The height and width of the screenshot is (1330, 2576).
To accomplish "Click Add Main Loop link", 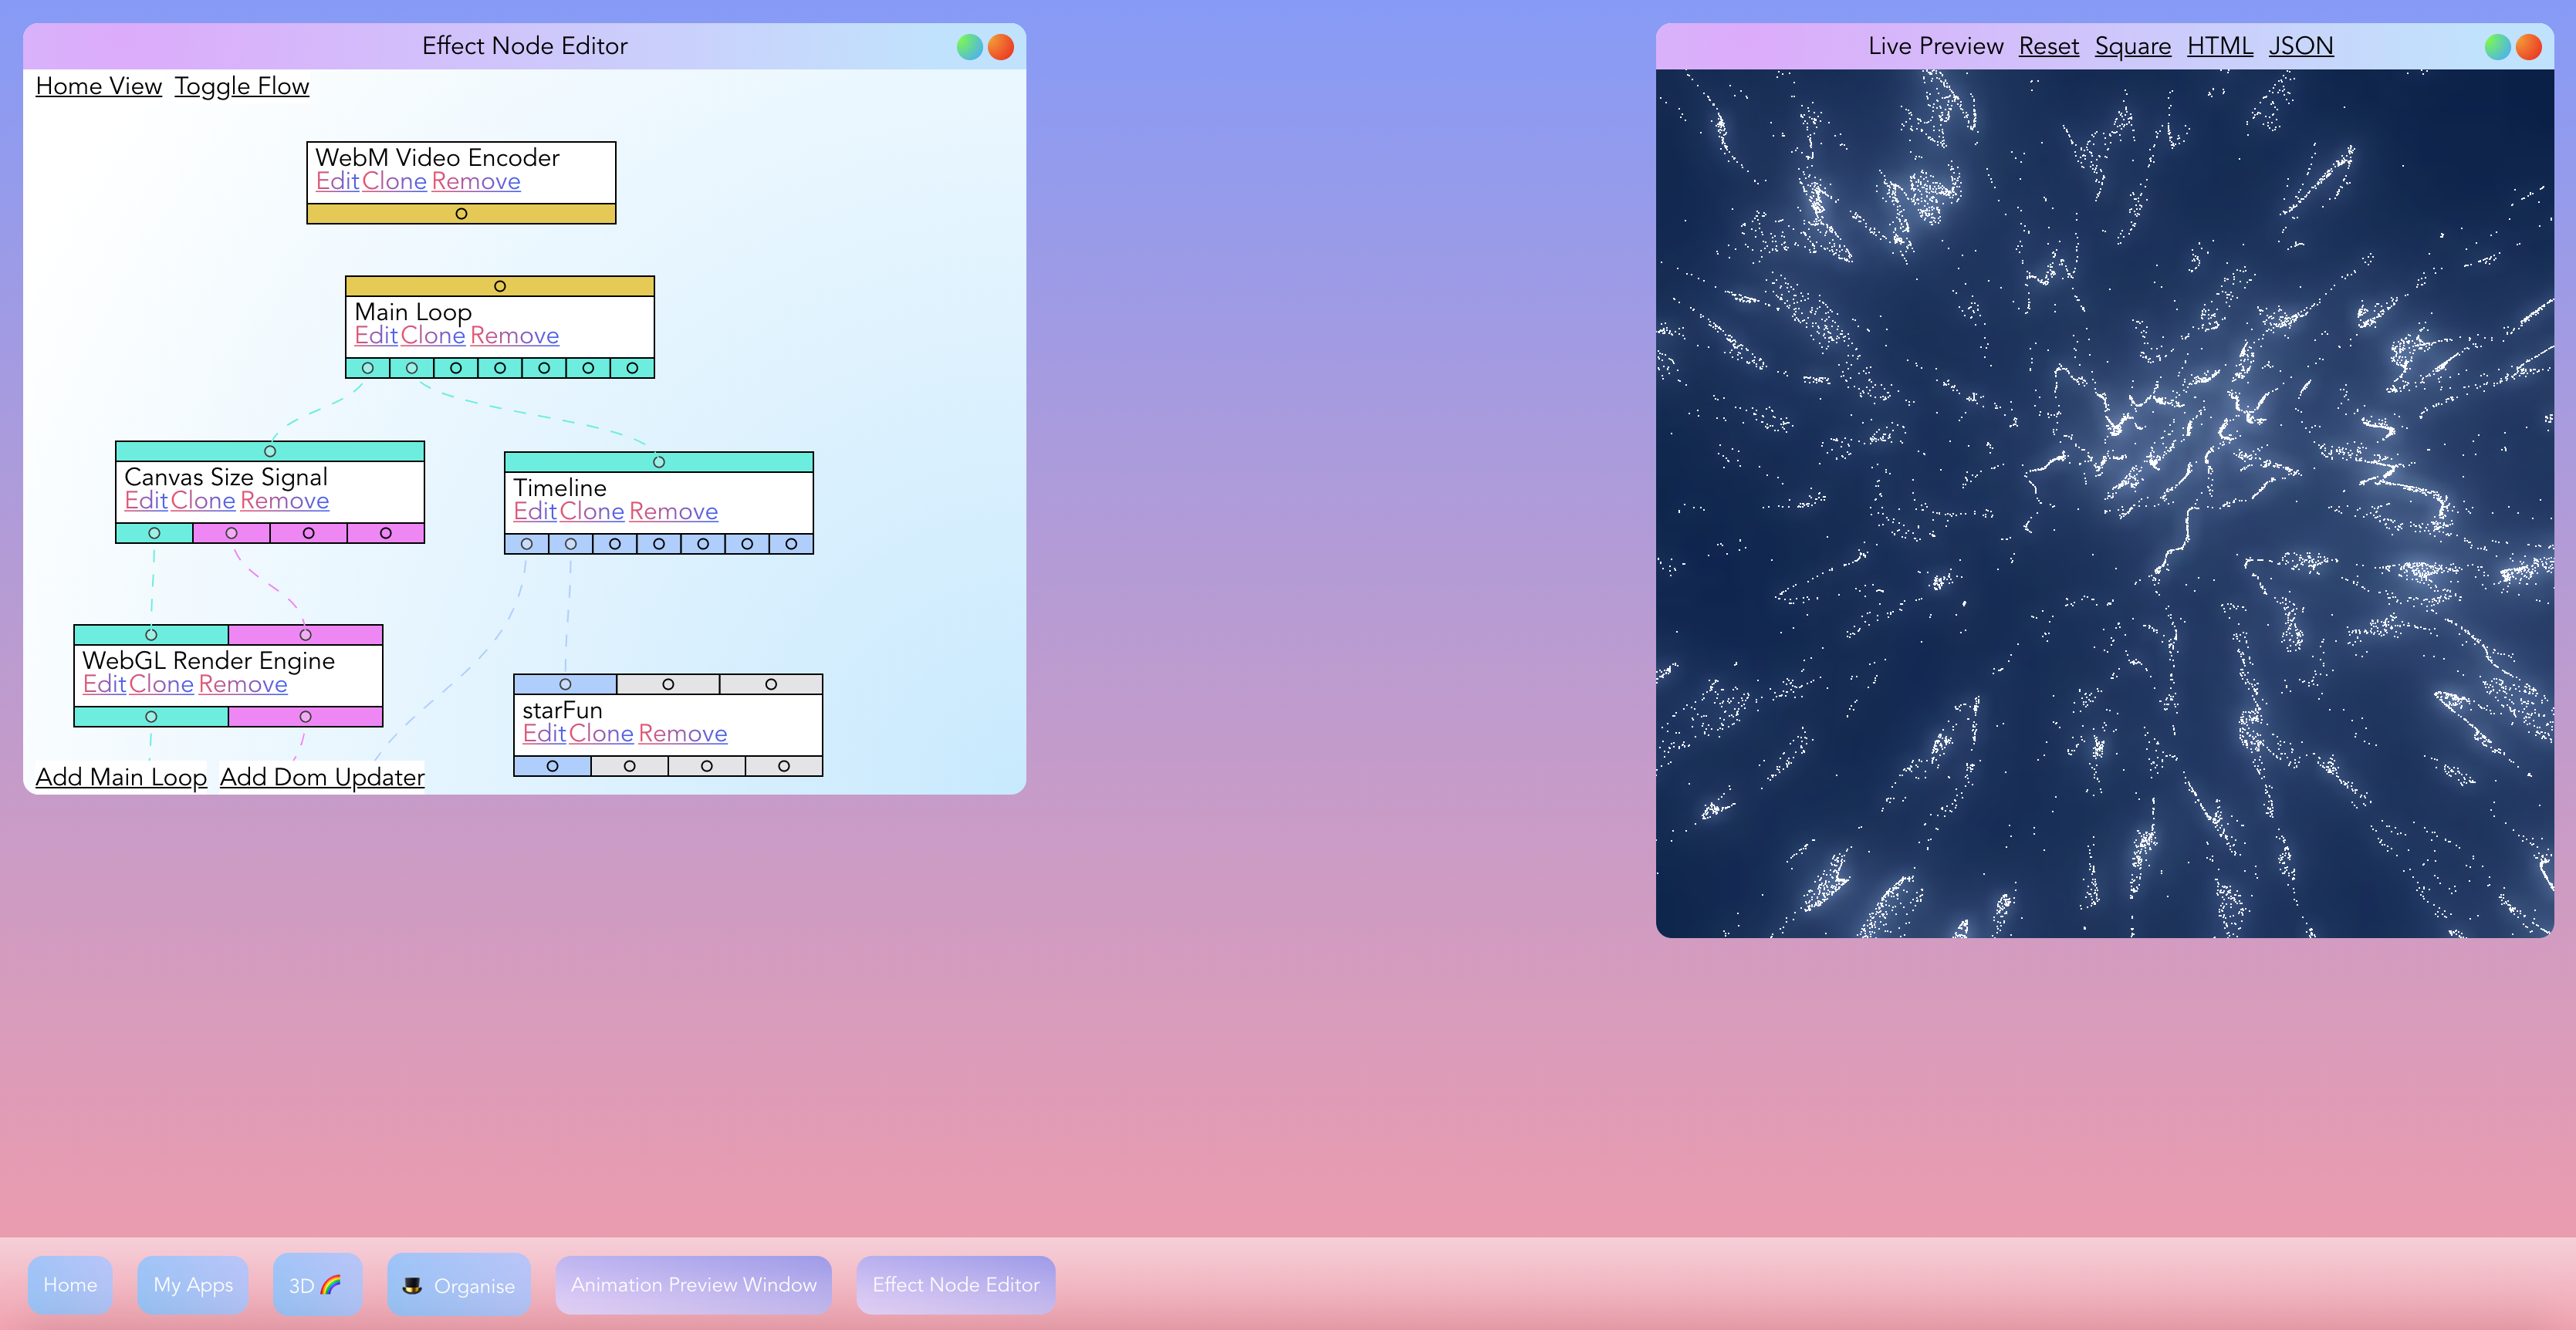I will (121, 777).
